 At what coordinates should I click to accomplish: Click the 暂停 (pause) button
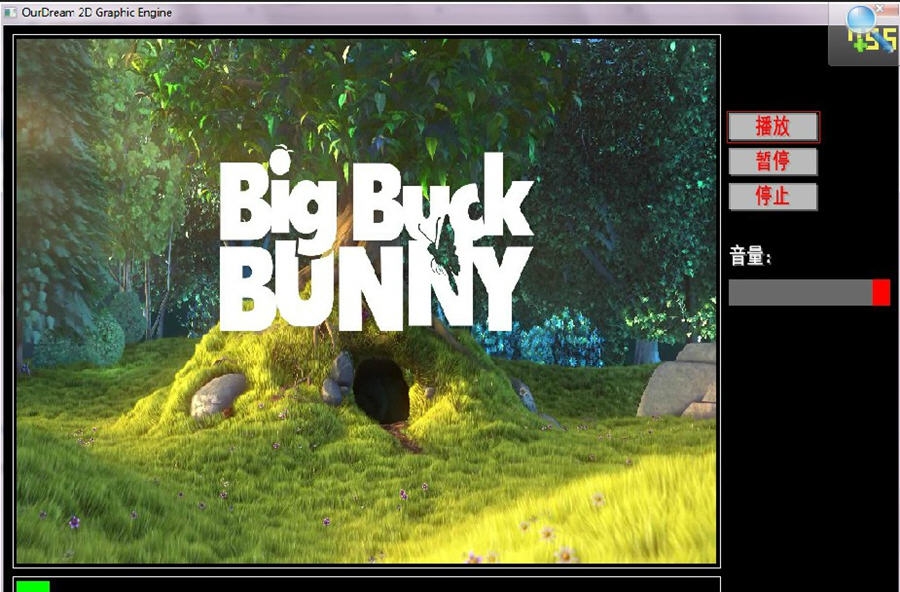[773, 161]
